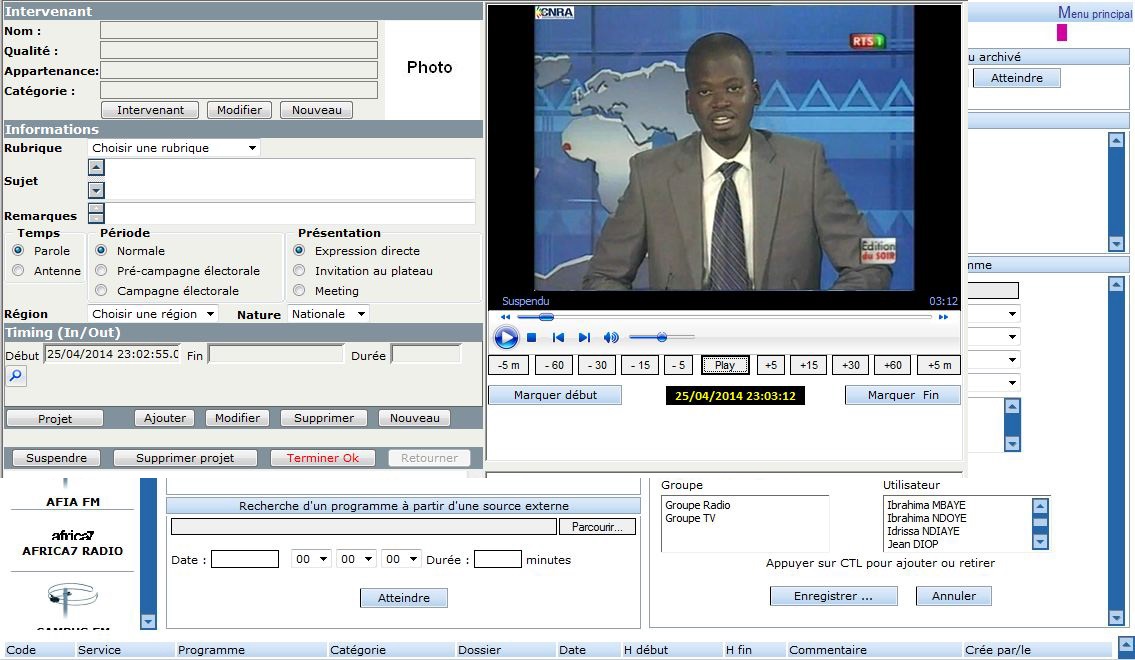
Task: Click the Terminer Ok button
Action: point(322,458)
